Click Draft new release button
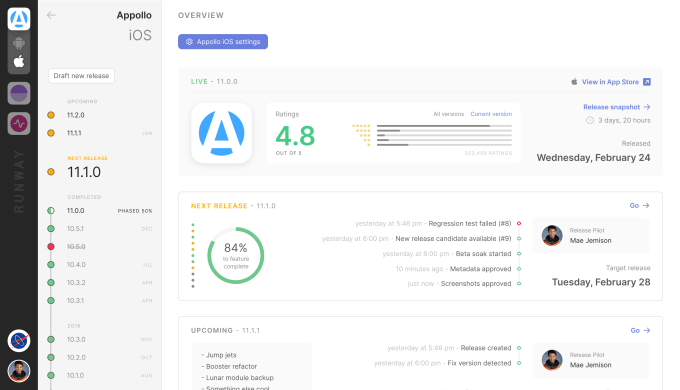Screen dimensions: 680x390 click(x=81, y=76)
